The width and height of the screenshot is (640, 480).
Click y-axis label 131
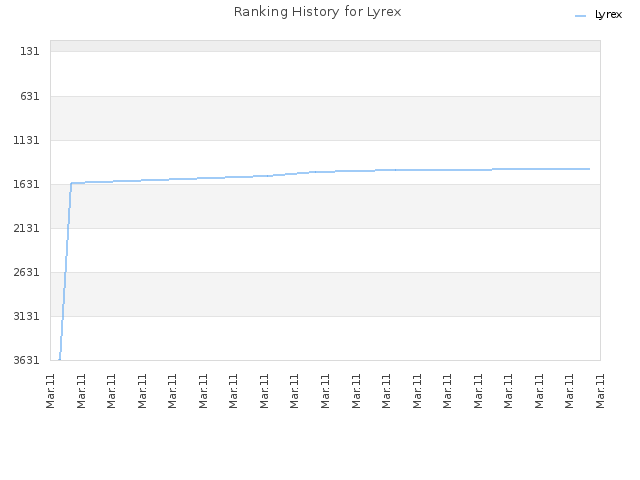pos(30,51)
